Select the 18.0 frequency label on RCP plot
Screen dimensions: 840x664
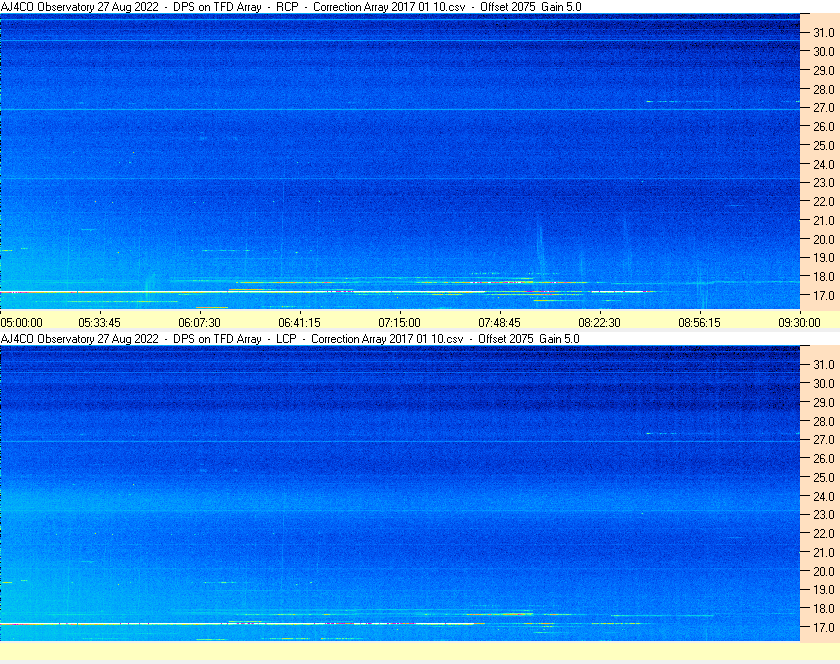824,277
